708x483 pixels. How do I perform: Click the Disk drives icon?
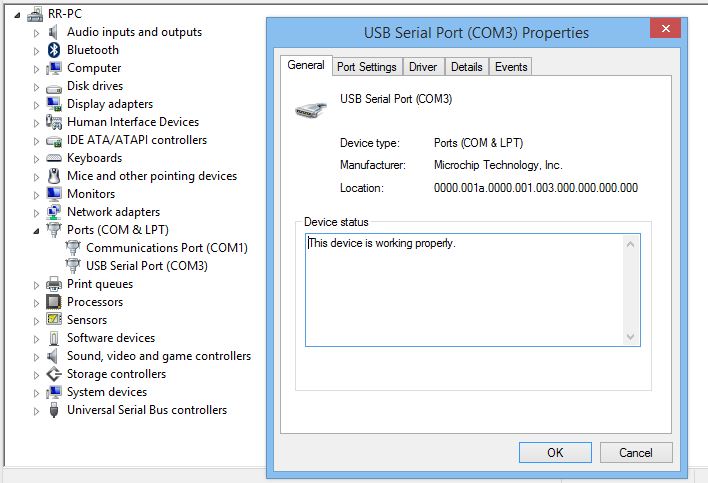55,86
